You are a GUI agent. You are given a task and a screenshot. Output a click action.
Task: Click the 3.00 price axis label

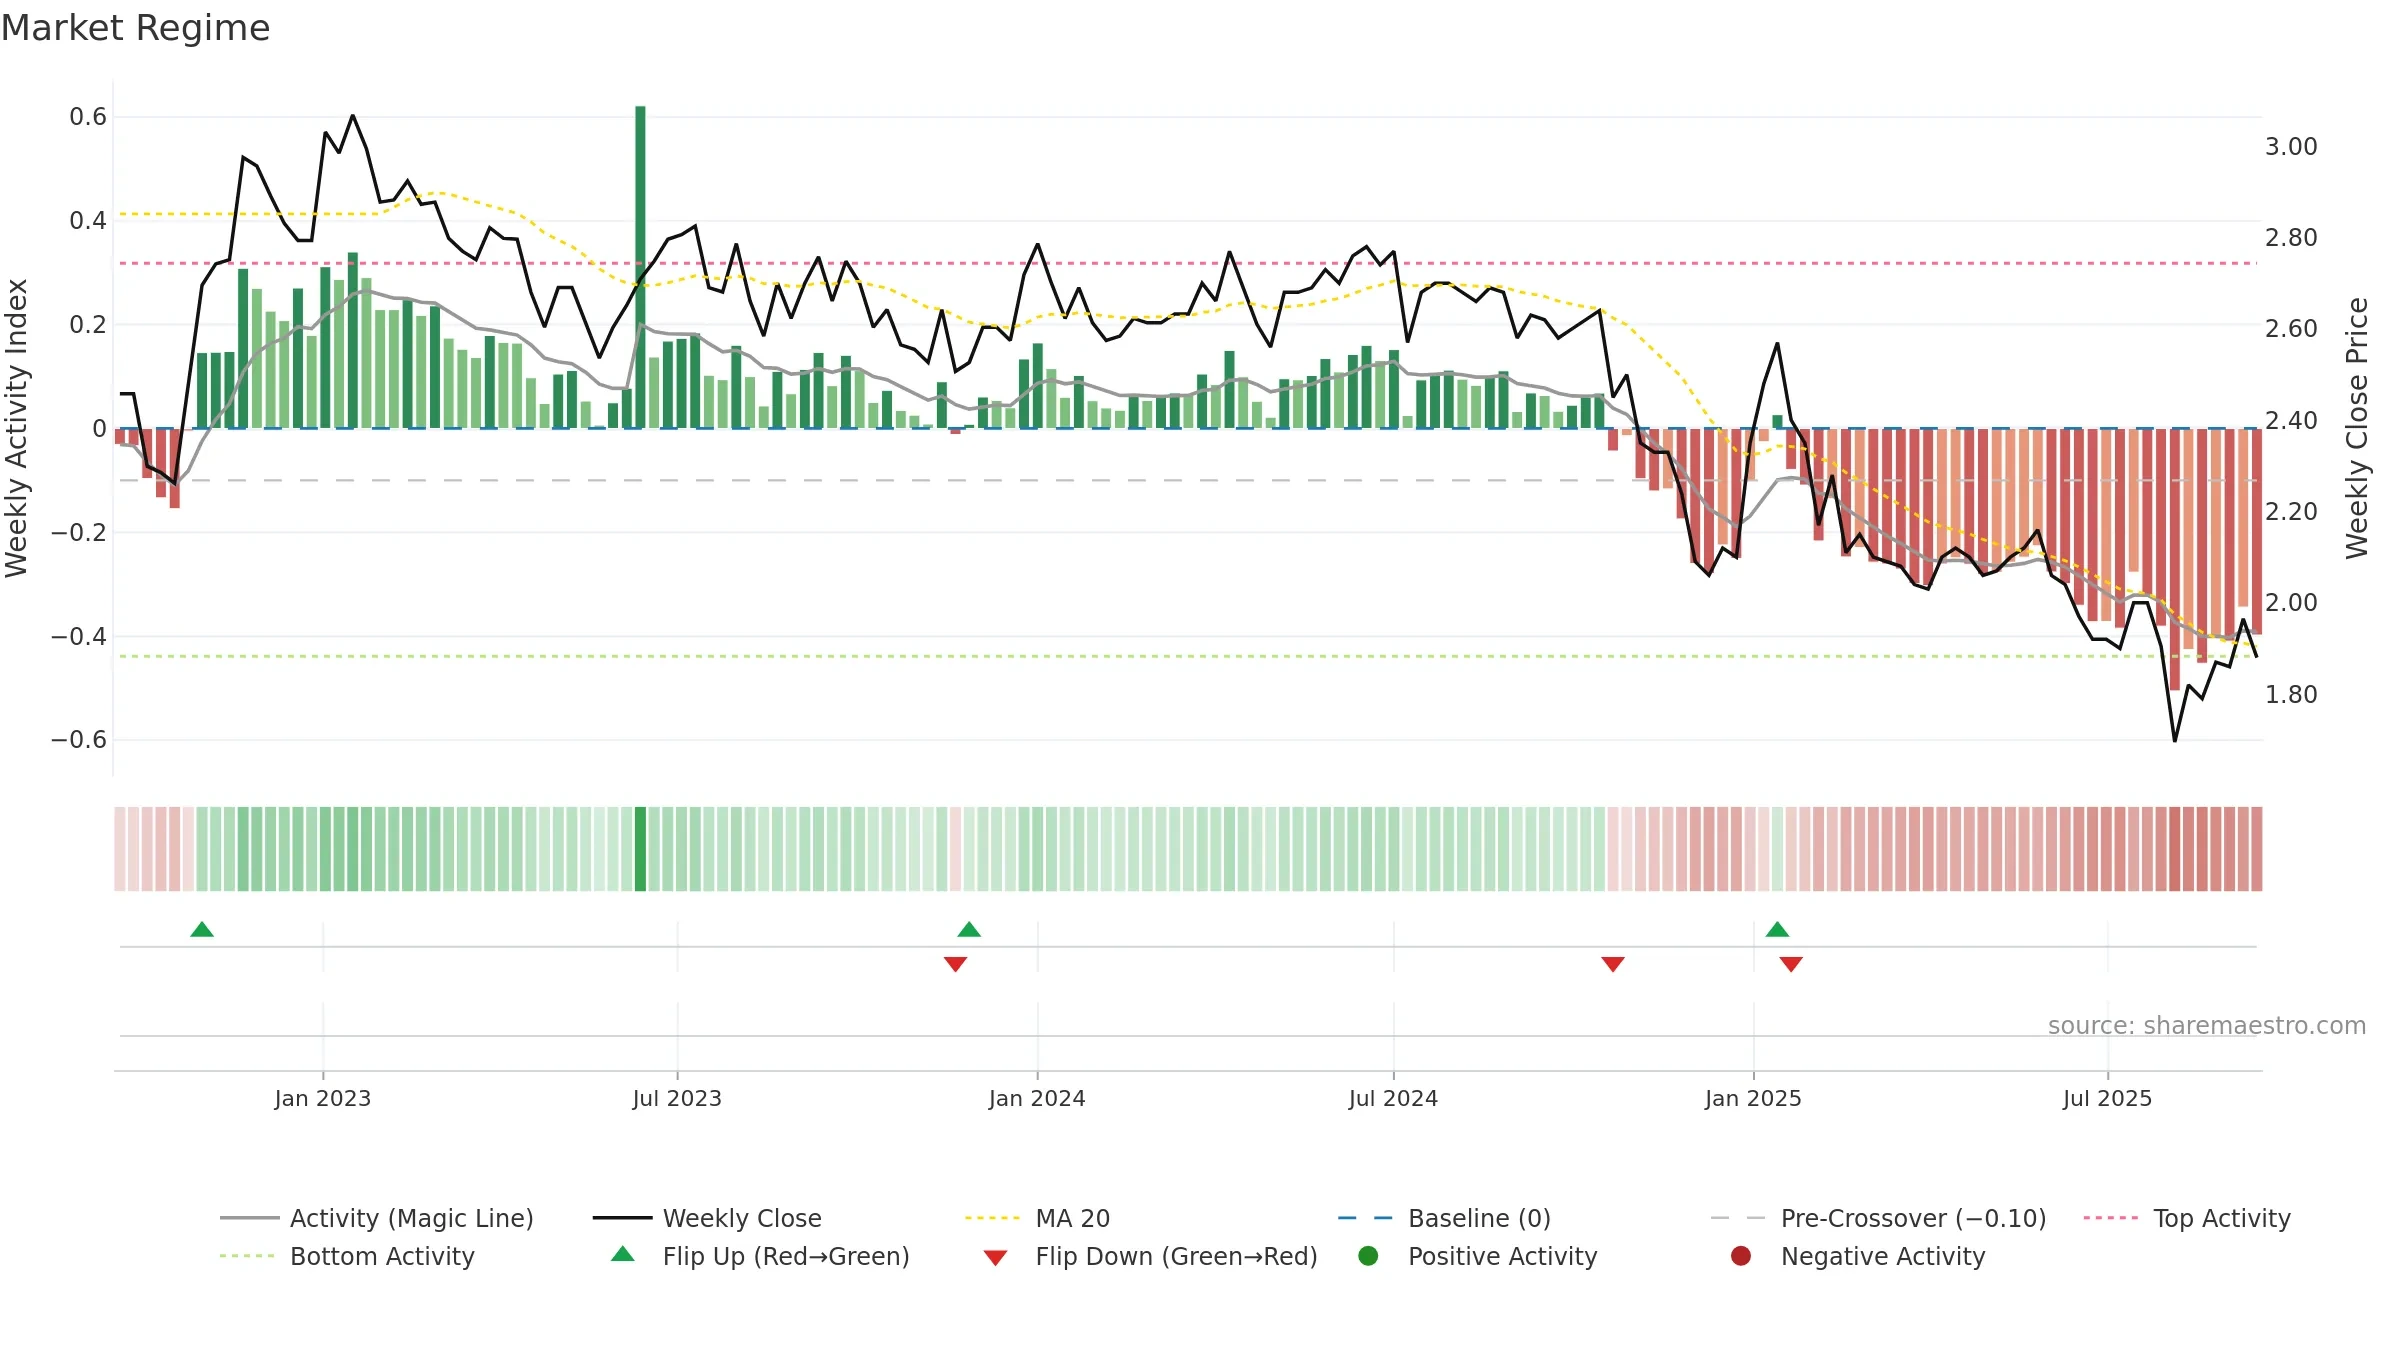[x=2291, y=147]
